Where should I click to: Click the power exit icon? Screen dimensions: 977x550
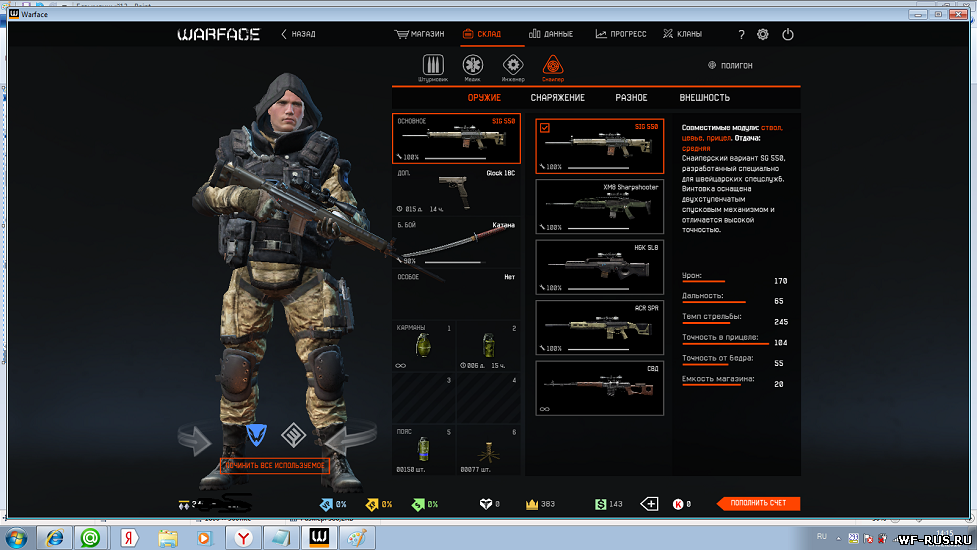coord(788,34)
